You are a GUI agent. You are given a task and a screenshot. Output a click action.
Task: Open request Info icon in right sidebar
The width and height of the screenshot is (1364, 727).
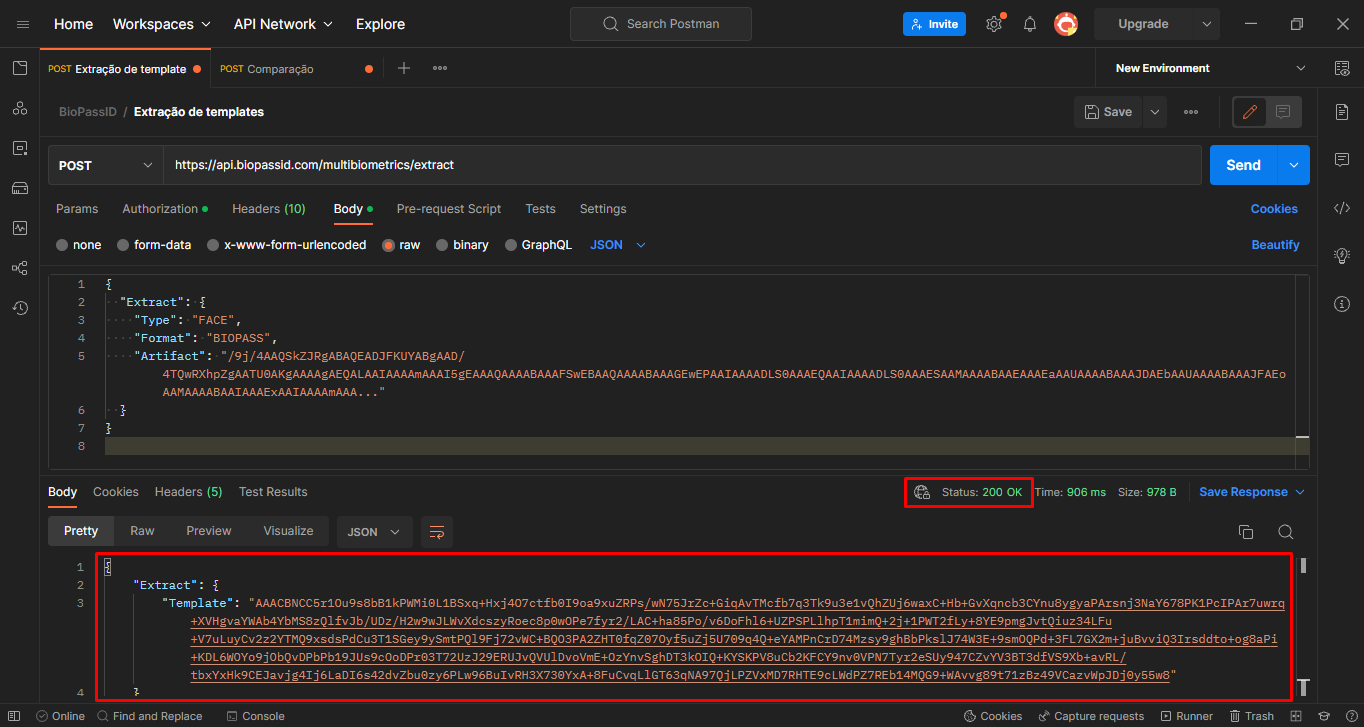point(1342,304)
